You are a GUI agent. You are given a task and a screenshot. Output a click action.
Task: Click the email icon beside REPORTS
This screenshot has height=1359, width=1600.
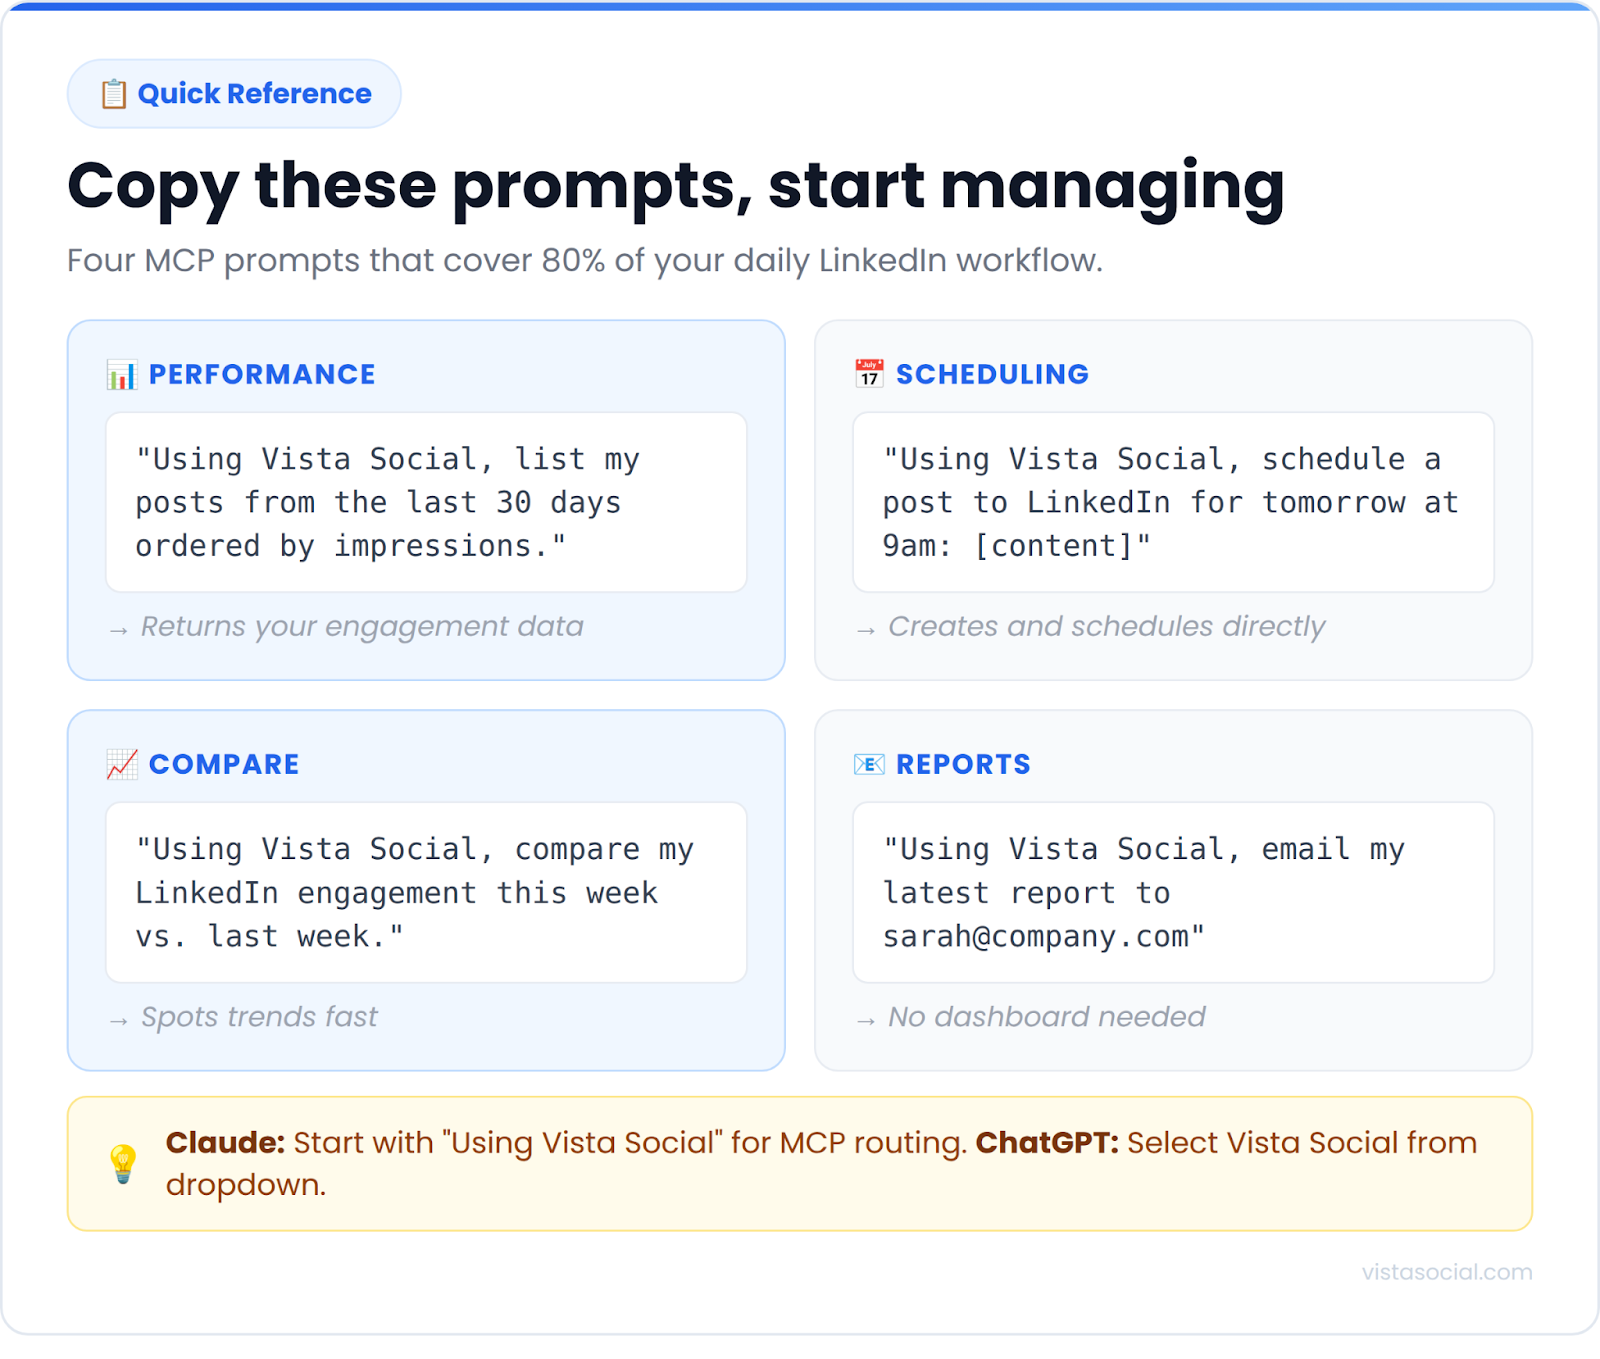click(x=868, y=763)
